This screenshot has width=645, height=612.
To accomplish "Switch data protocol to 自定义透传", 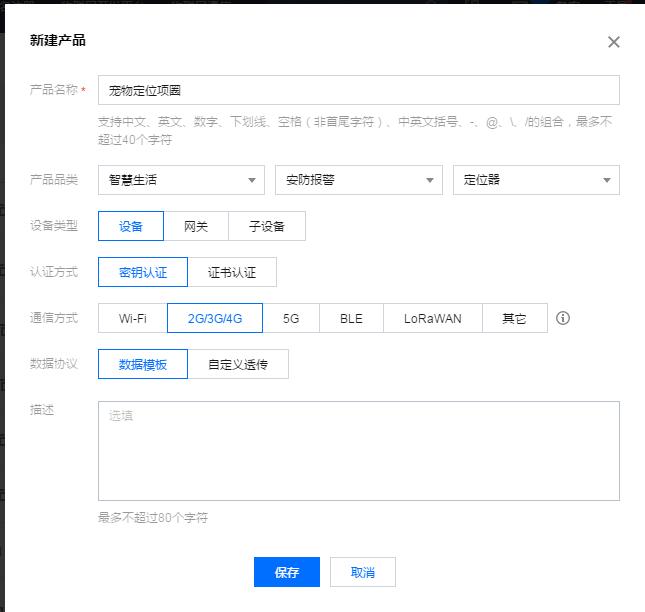I will coord(238,365).
